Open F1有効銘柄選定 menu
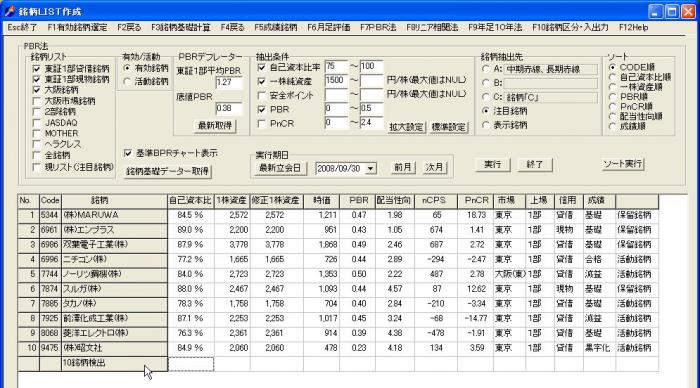The width and height of the screenshot is (700, 388). click(77, 28)
